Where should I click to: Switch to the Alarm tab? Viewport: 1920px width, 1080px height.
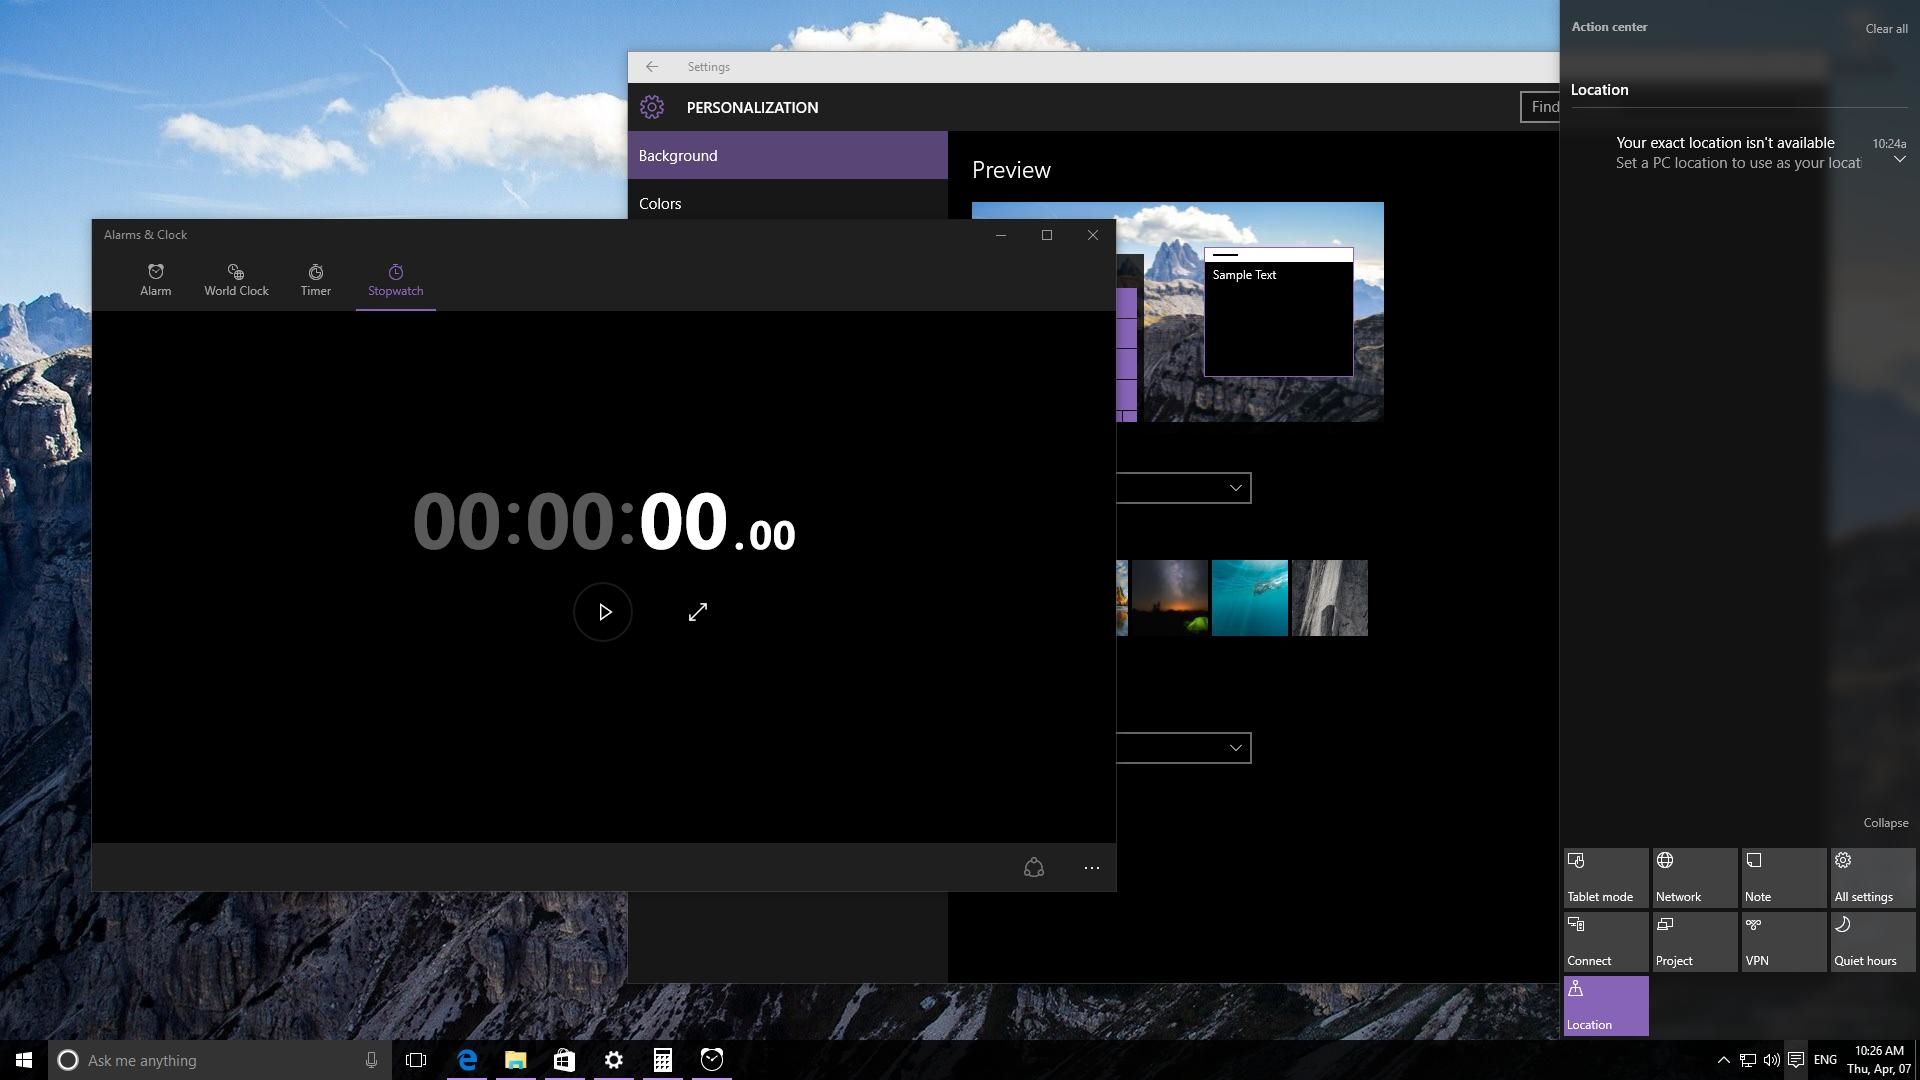coord(155,280)
